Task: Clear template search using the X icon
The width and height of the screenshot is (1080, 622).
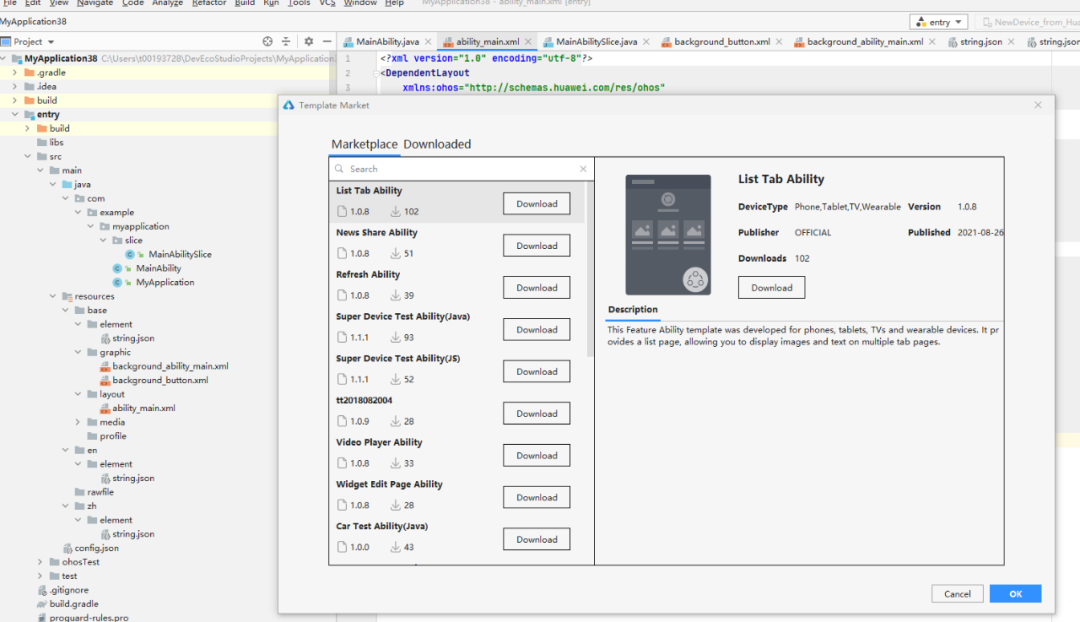Action: click(x=583, y=169)
